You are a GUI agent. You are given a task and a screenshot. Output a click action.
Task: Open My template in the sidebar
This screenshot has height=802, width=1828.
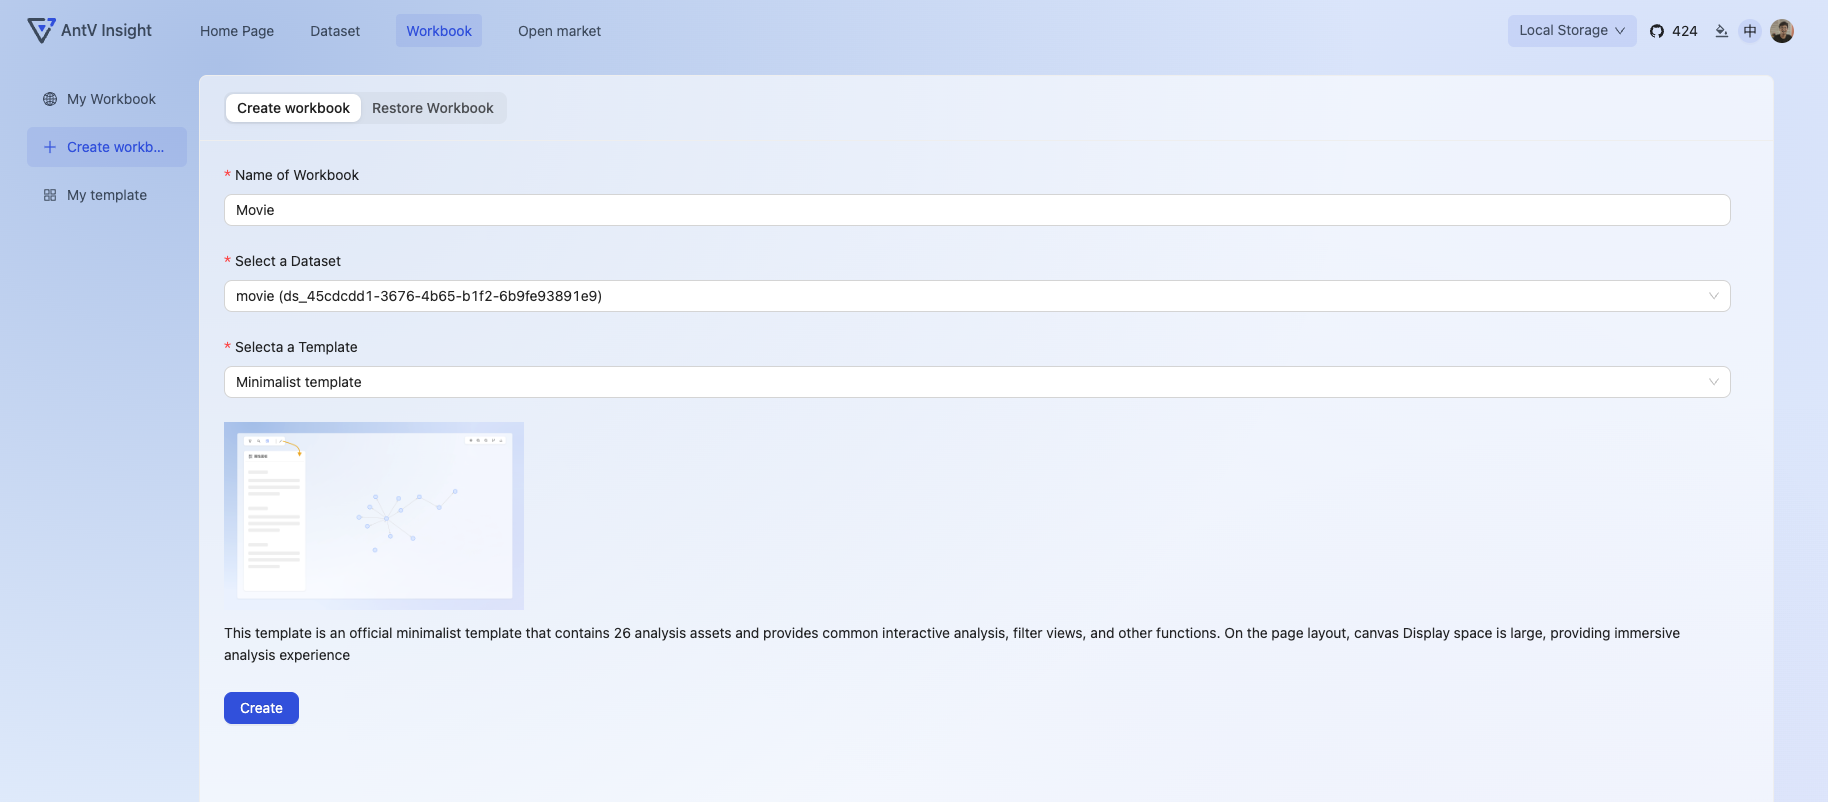107,195
